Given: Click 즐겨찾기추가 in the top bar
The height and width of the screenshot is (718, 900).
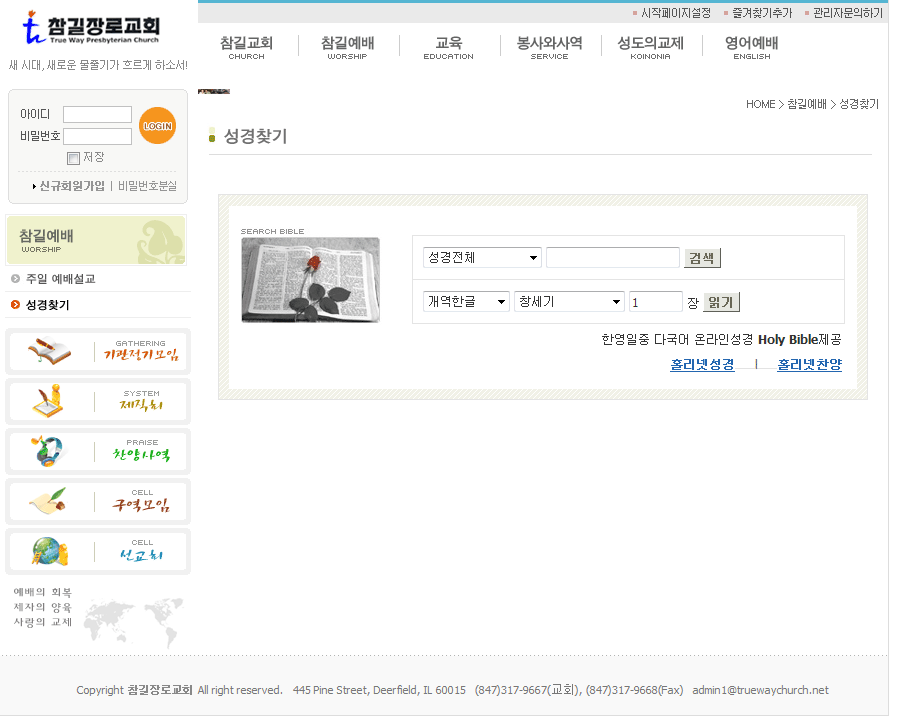Looking at the screenshot, I should (x=762, y=13).
